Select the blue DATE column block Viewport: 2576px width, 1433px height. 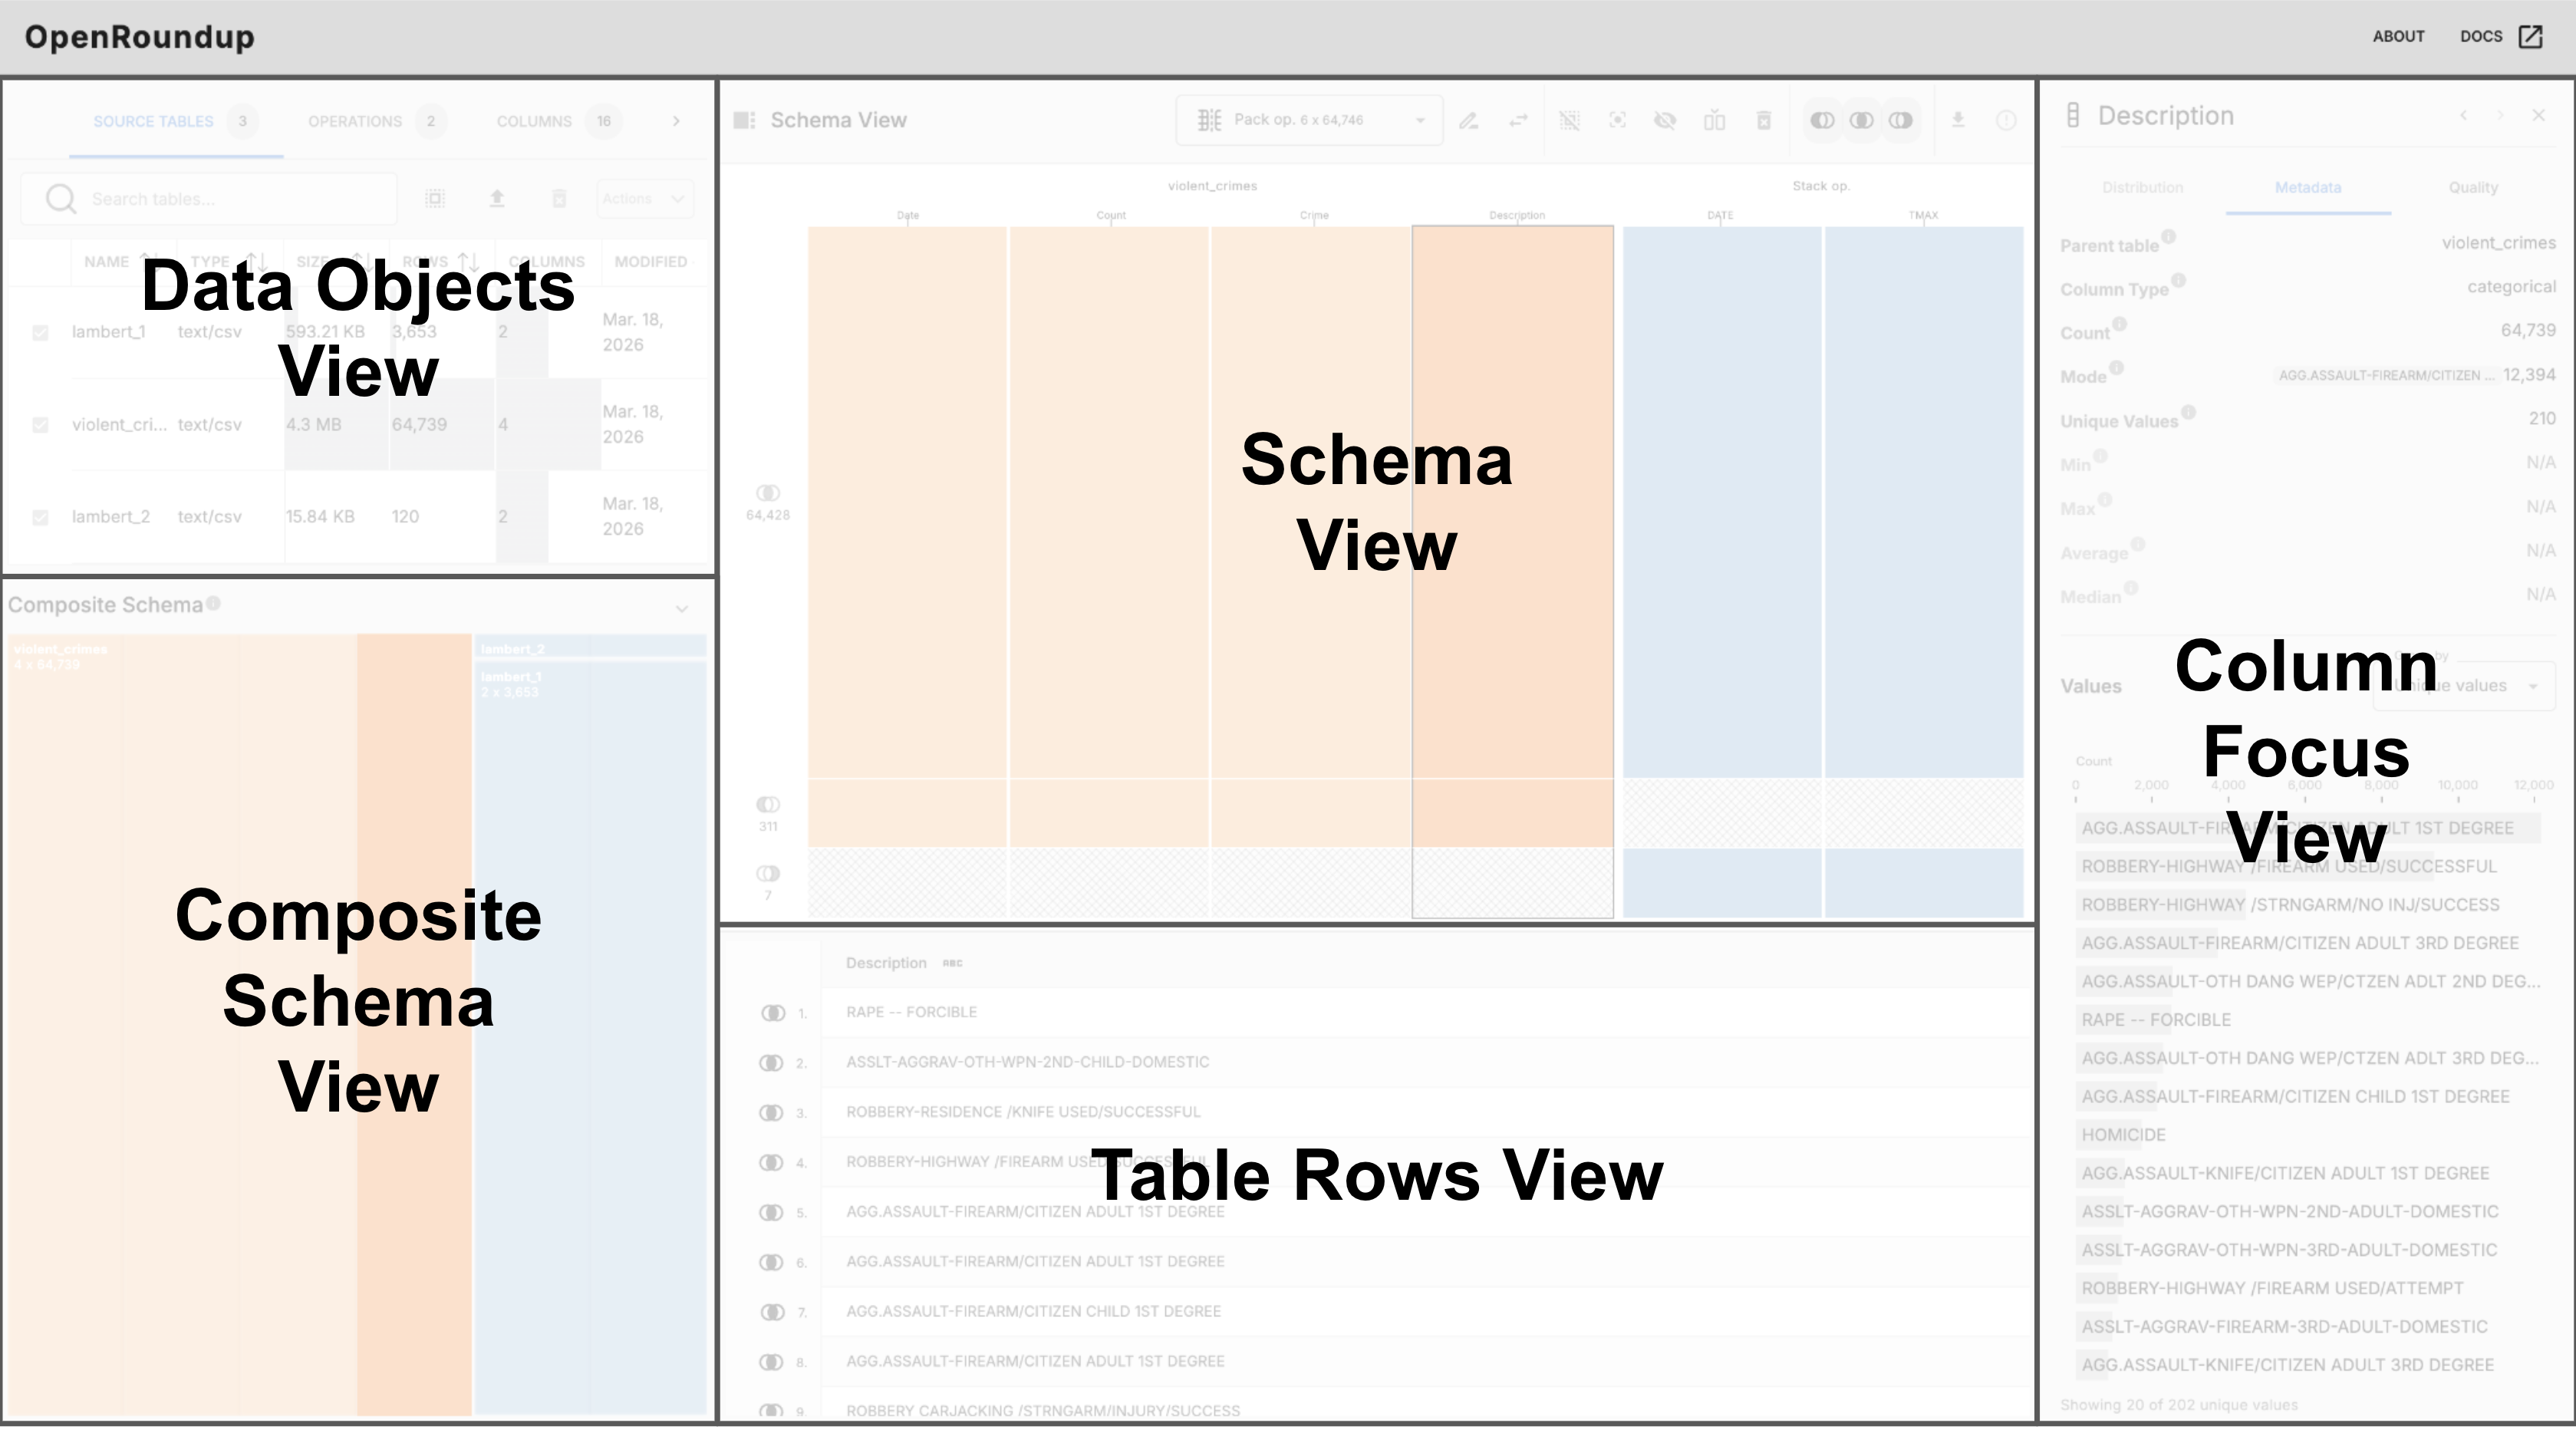coord(1721,503)
